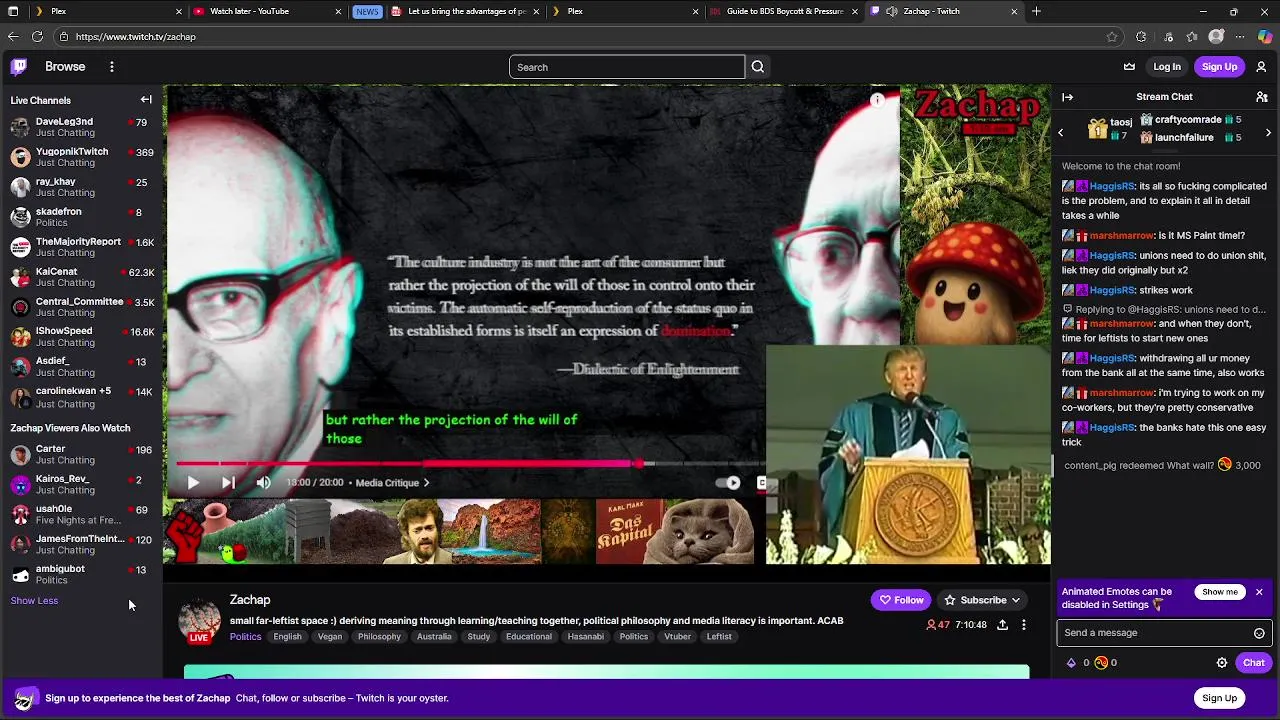Mute the embedded video volume
Screen dimensions: 1280x720
(263, 483)
